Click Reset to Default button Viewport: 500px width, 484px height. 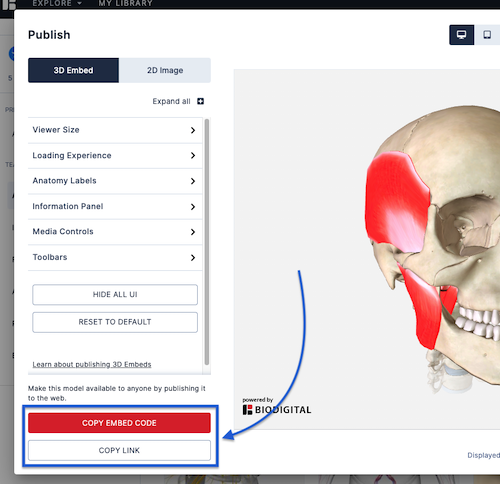[x=115, y=322]
